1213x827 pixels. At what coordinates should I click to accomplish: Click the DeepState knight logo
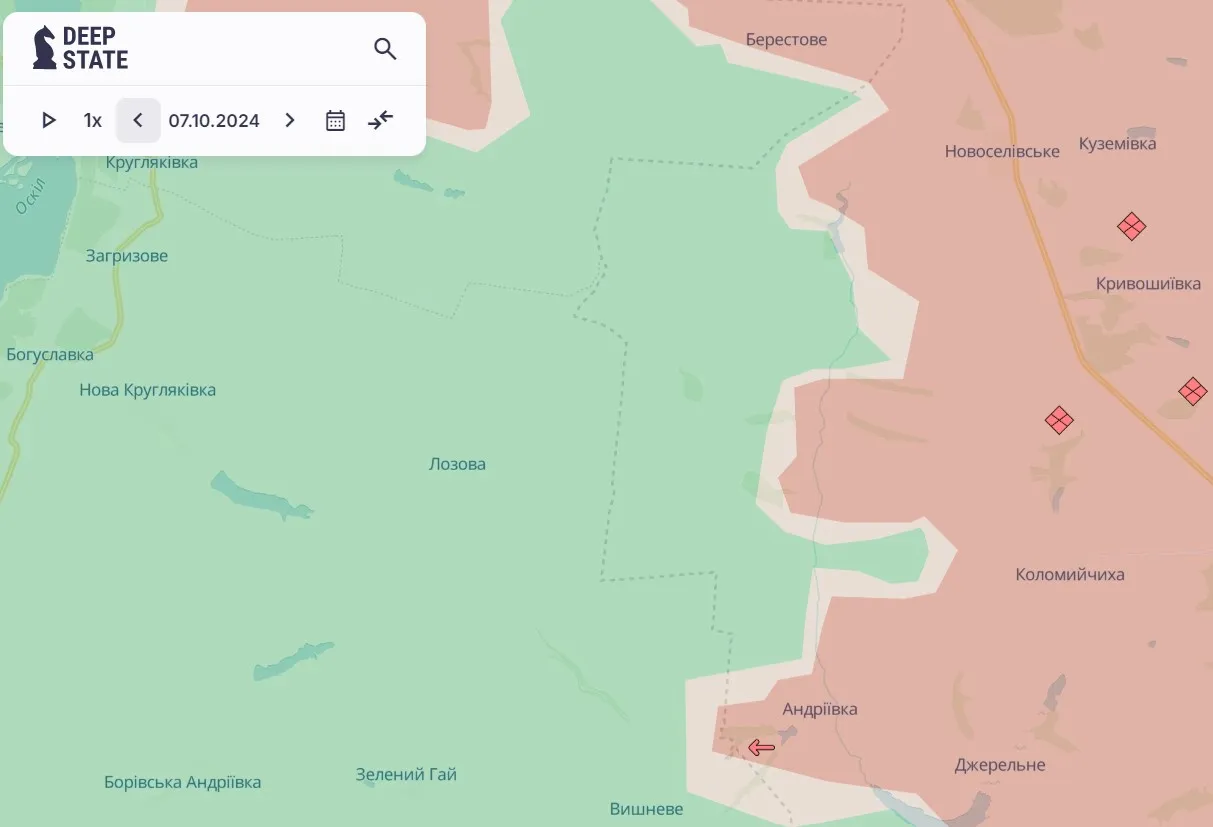click(x=45, y=48)
